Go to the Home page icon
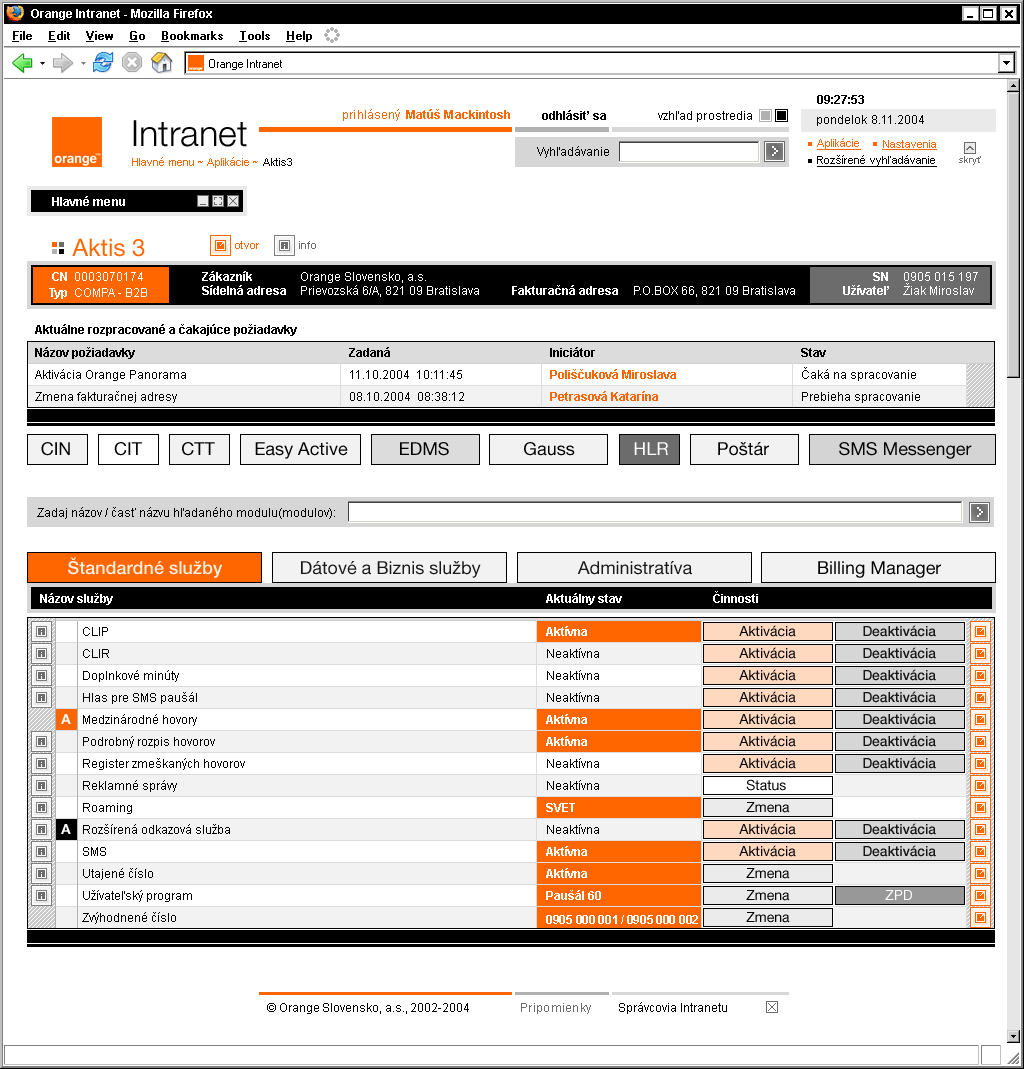The width and height of the screenshot is (1024, 1069). (x=162, y=63)
